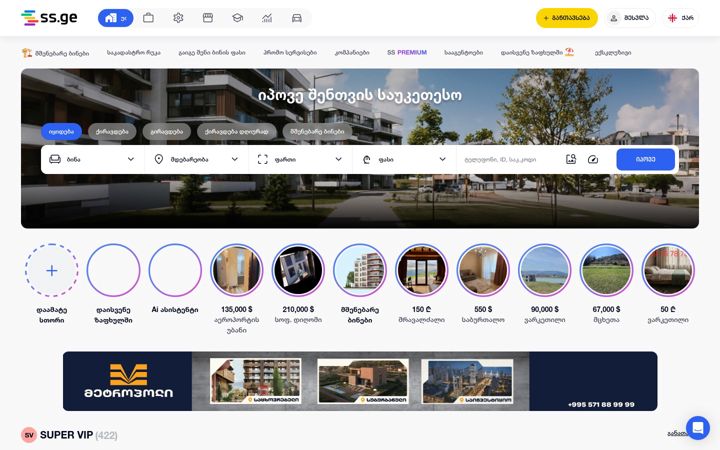
Task: Open the shop storefront category icon
Action: click(208, 18)
